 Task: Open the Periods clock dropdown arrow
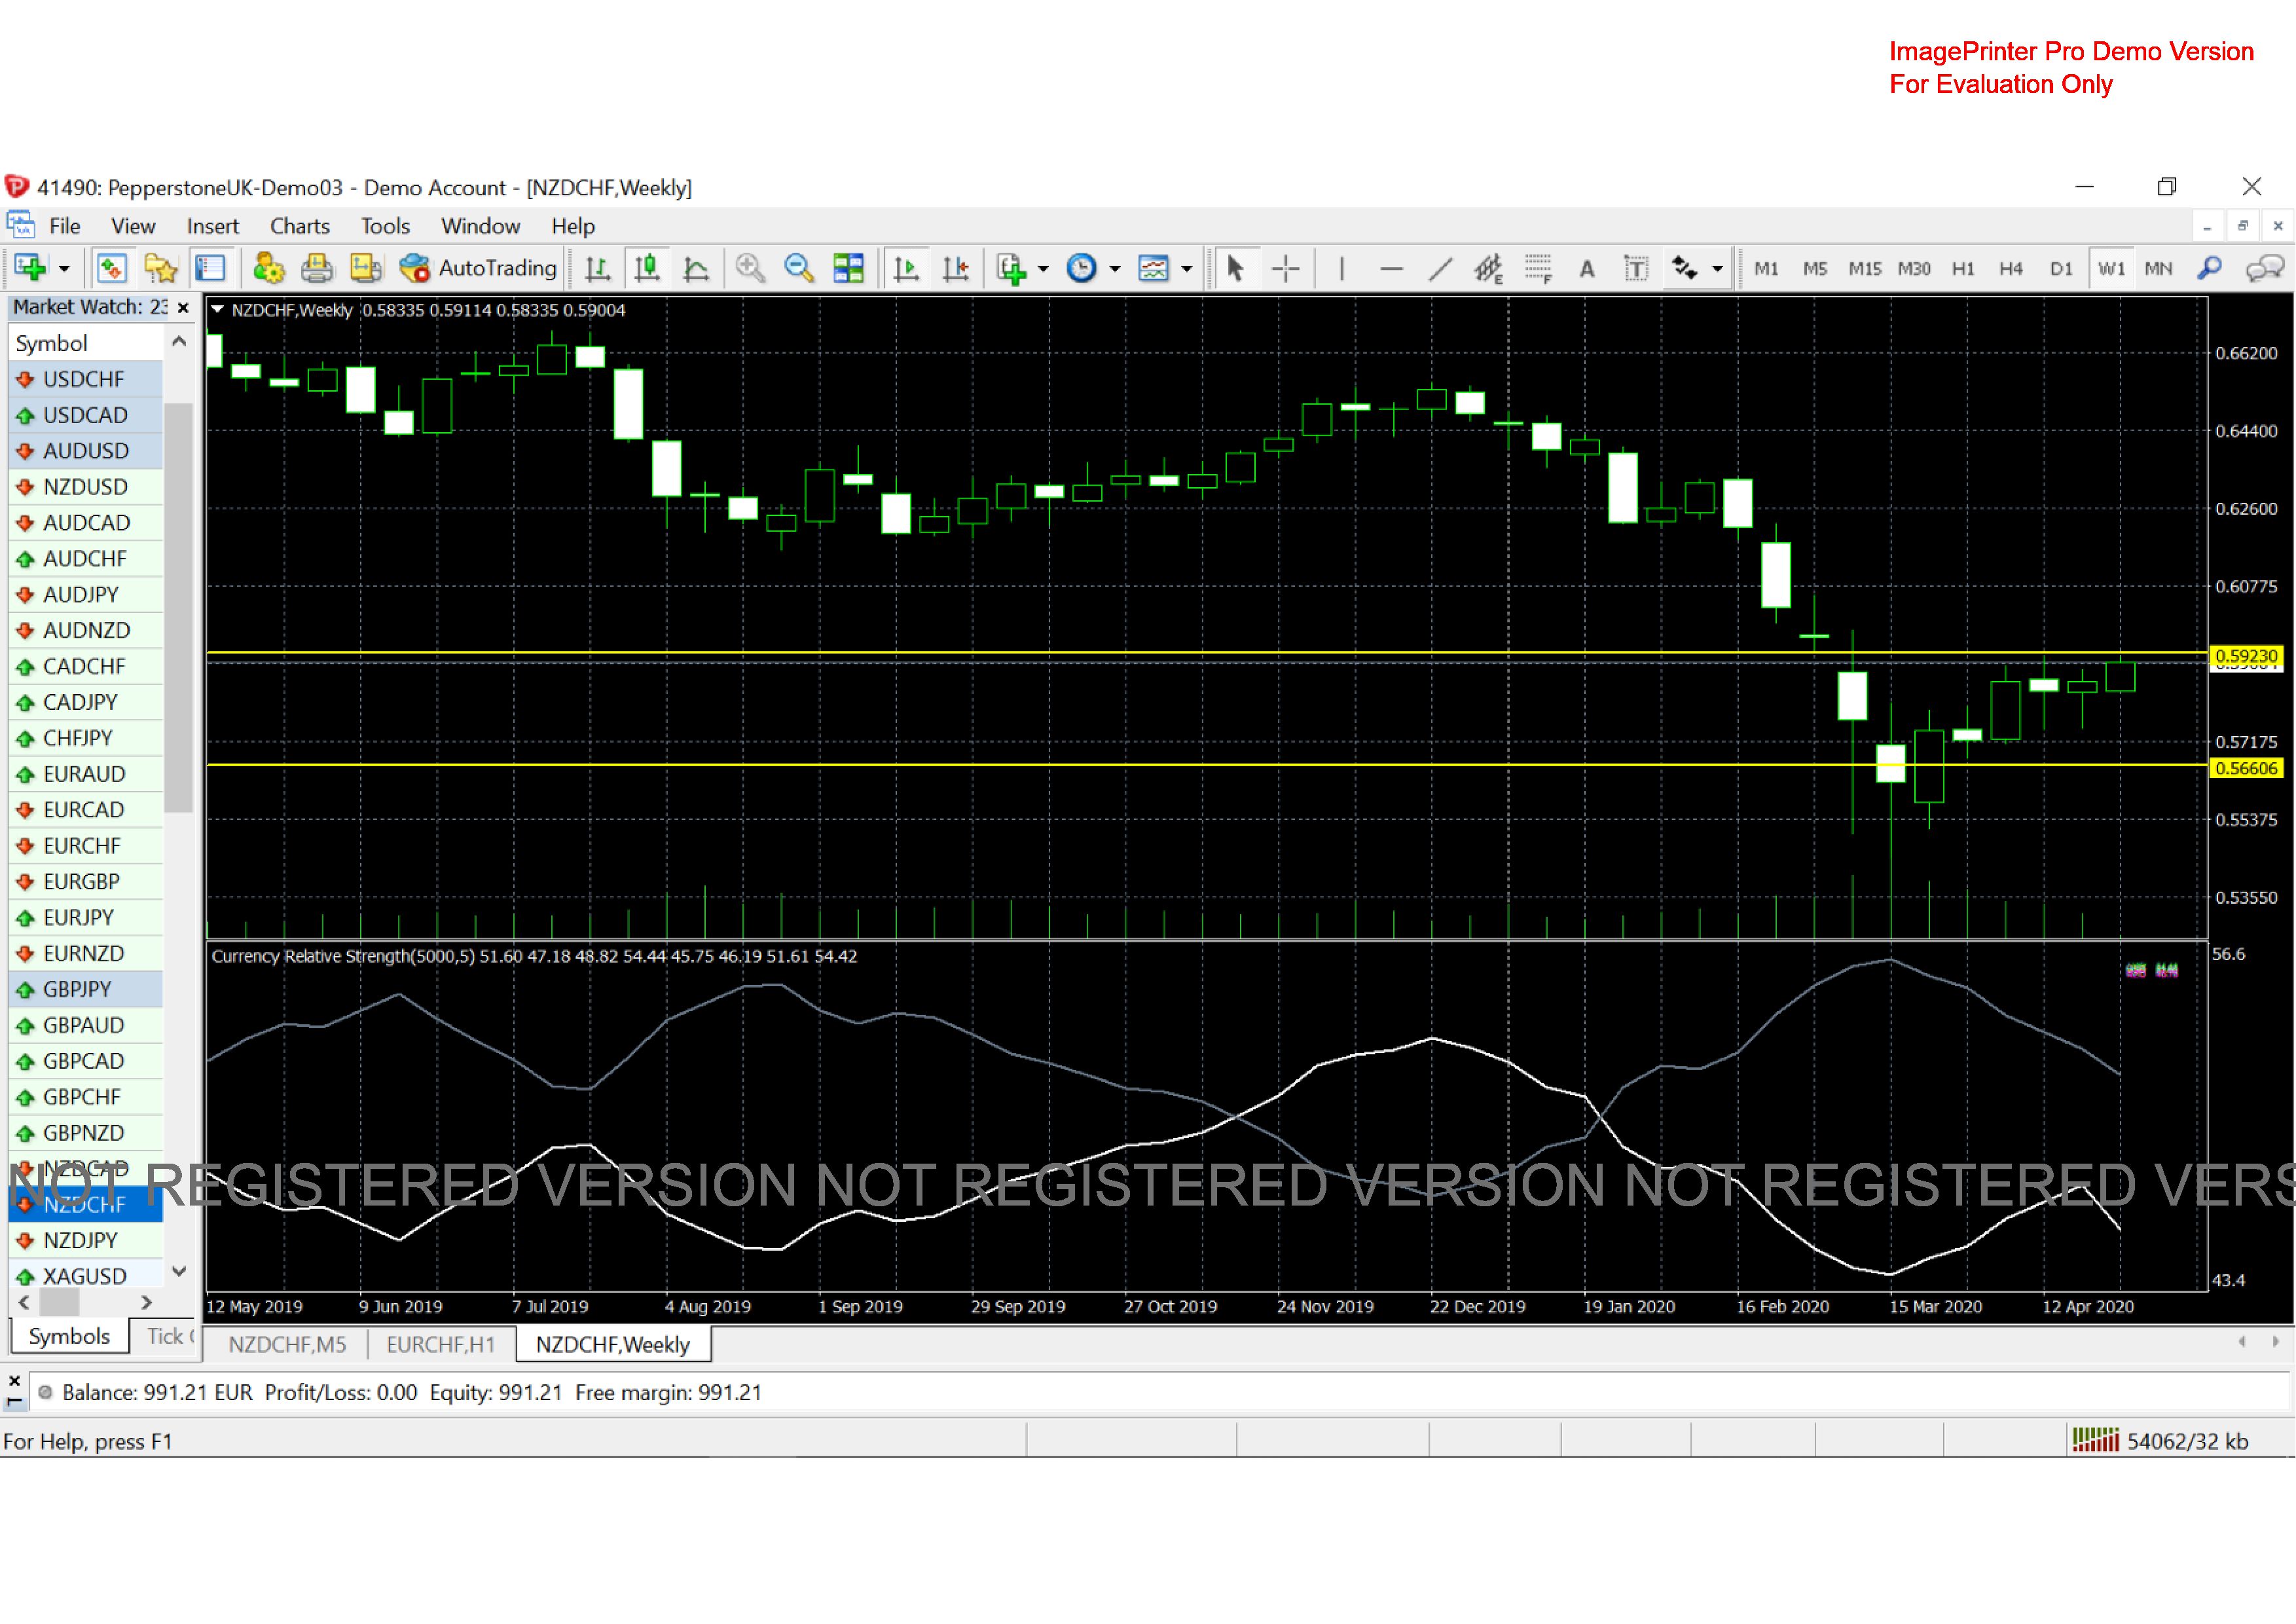pyautogui.click(x=1115, y=269)
